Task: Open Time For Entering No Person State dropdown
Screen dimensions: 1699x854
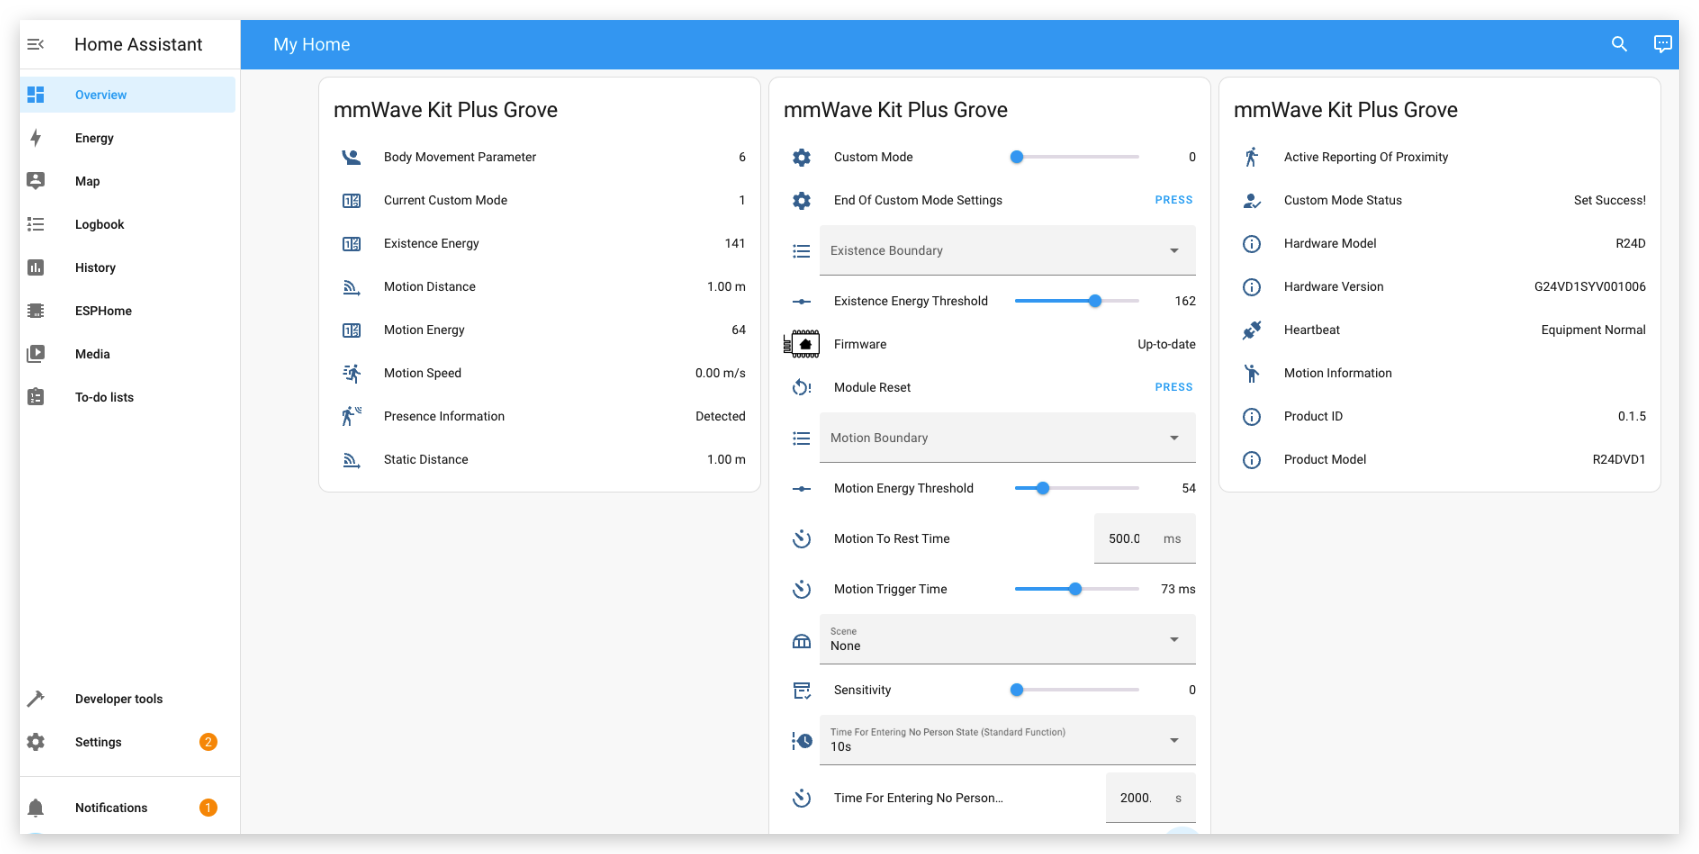Action: point(1007,740)
